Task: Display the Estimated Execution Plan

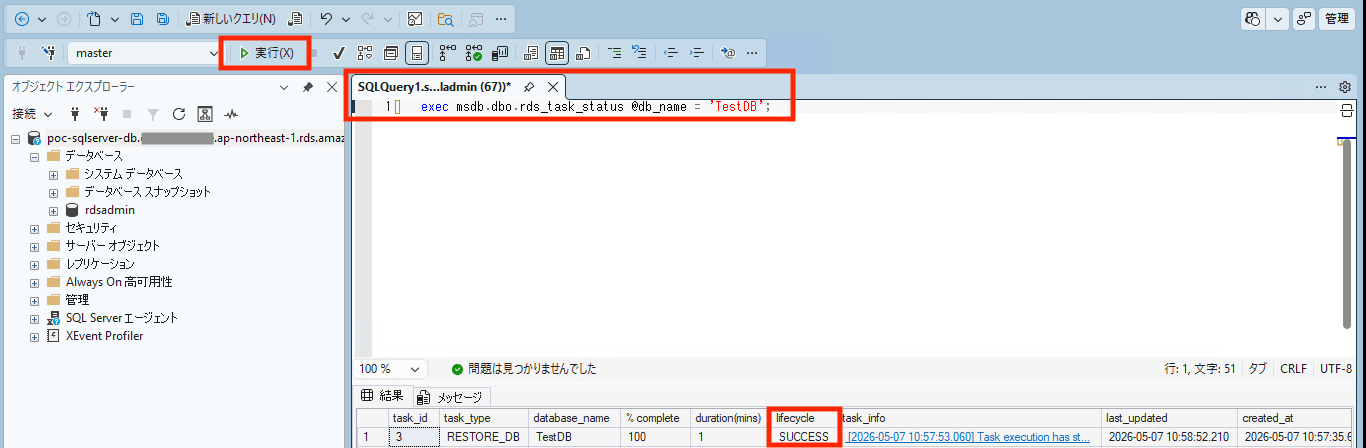Action: click(365, 52)
